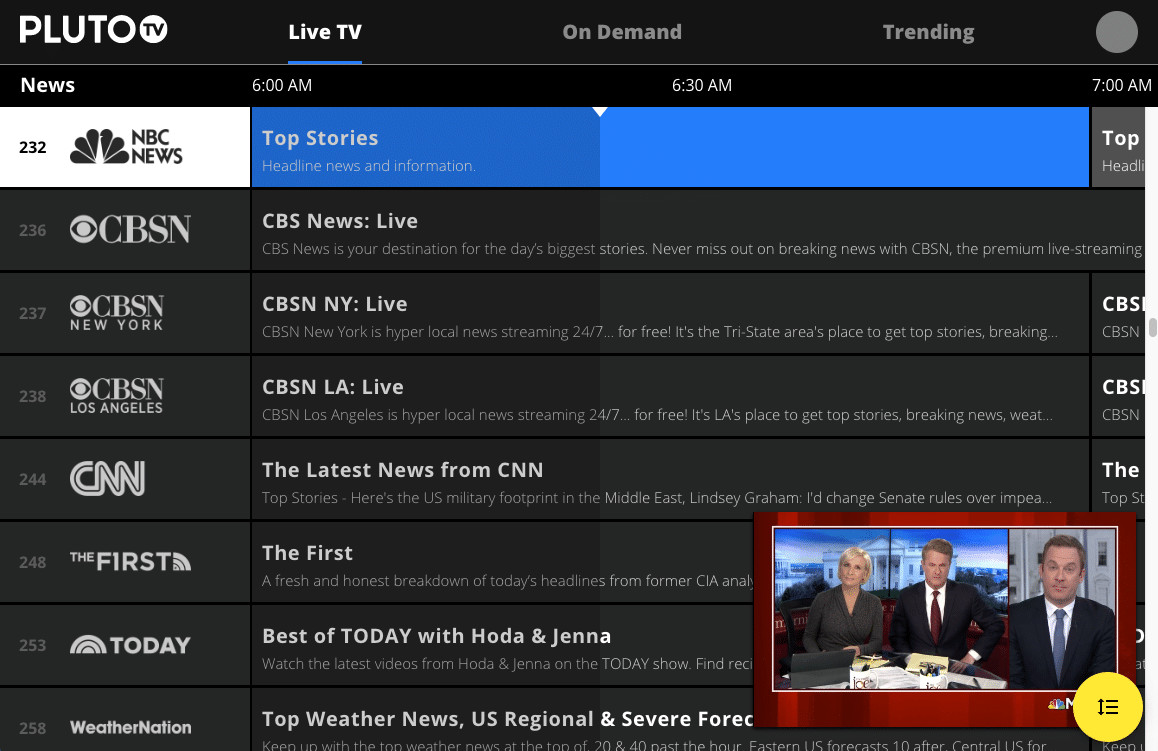Select the CBSN channel logo
1158x751 pixels.
pyautogui.click(x=131, y=230)
